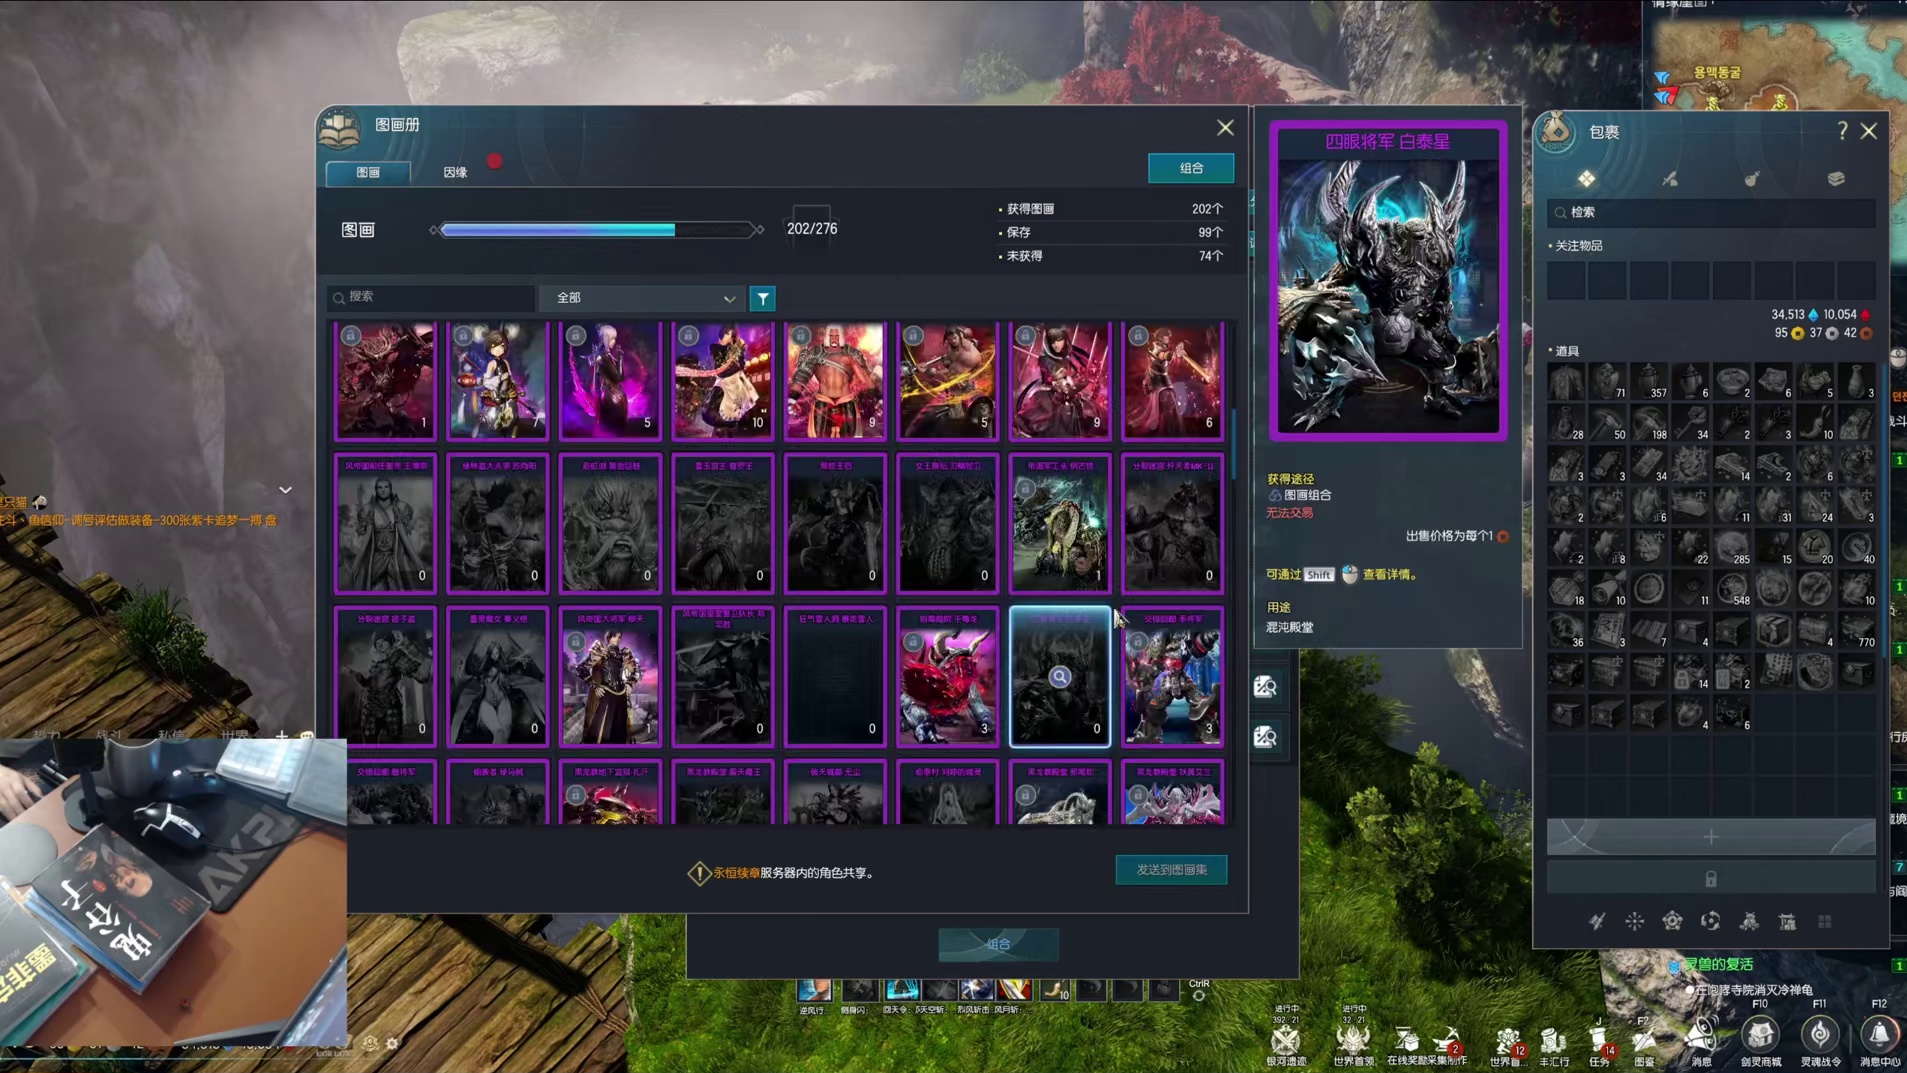
Task: Open the 消息中心 bell icon
Action: (1879, 1034)
